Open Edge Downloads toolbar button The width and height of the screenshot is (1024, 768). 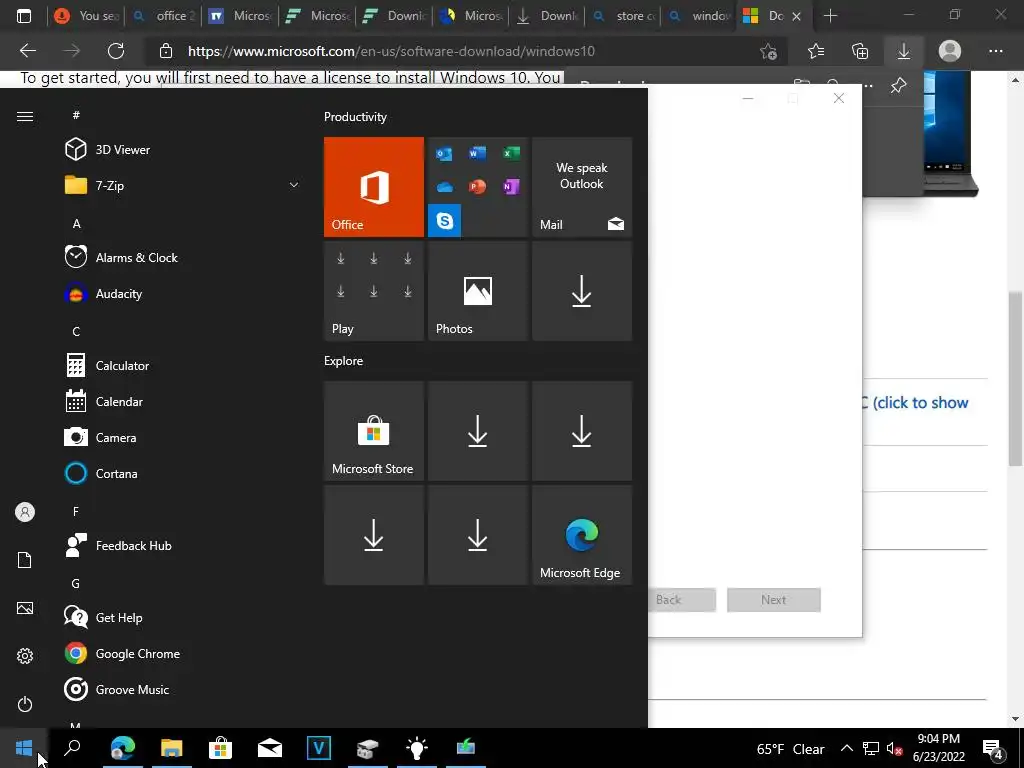click(904, 51)
